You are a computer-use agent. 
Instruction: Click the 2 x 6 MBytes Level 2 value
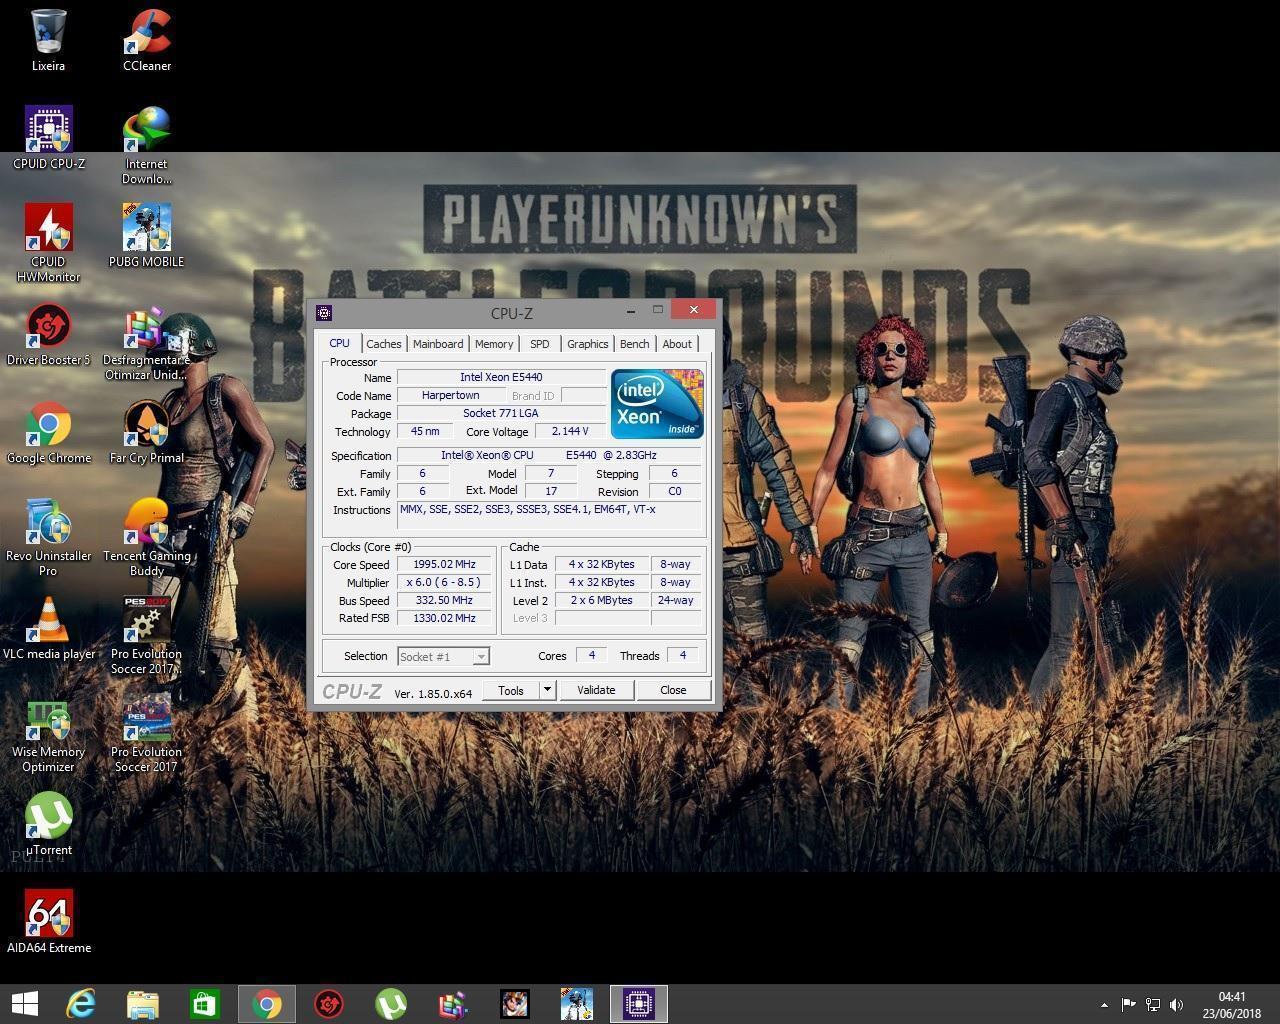pos(602,600)
